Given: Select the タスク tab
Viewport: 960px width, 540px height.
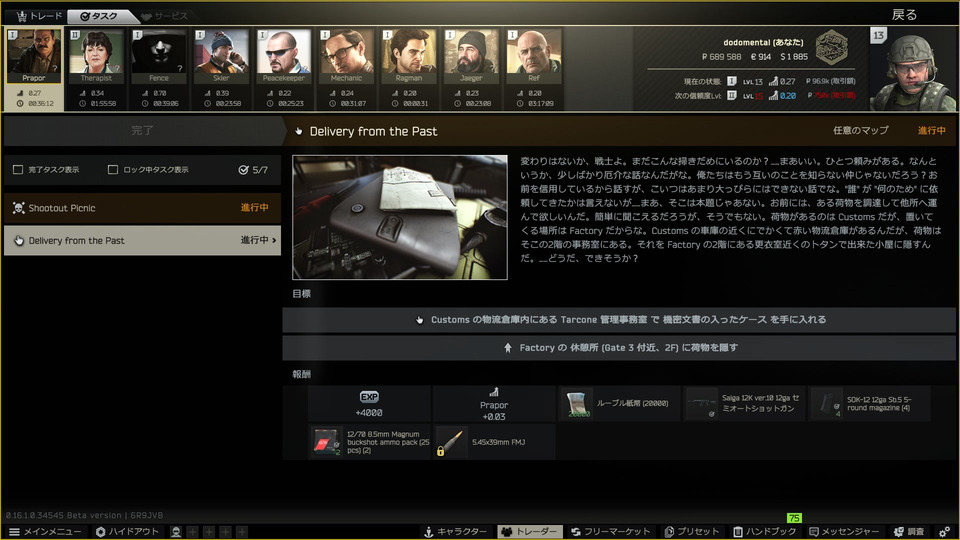Looking at the screenshot, I should (99, 16).
